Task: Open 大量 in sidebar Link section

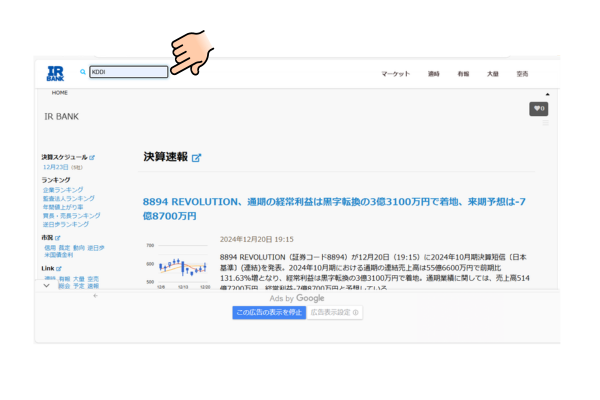Action: [x=79, y=279]
